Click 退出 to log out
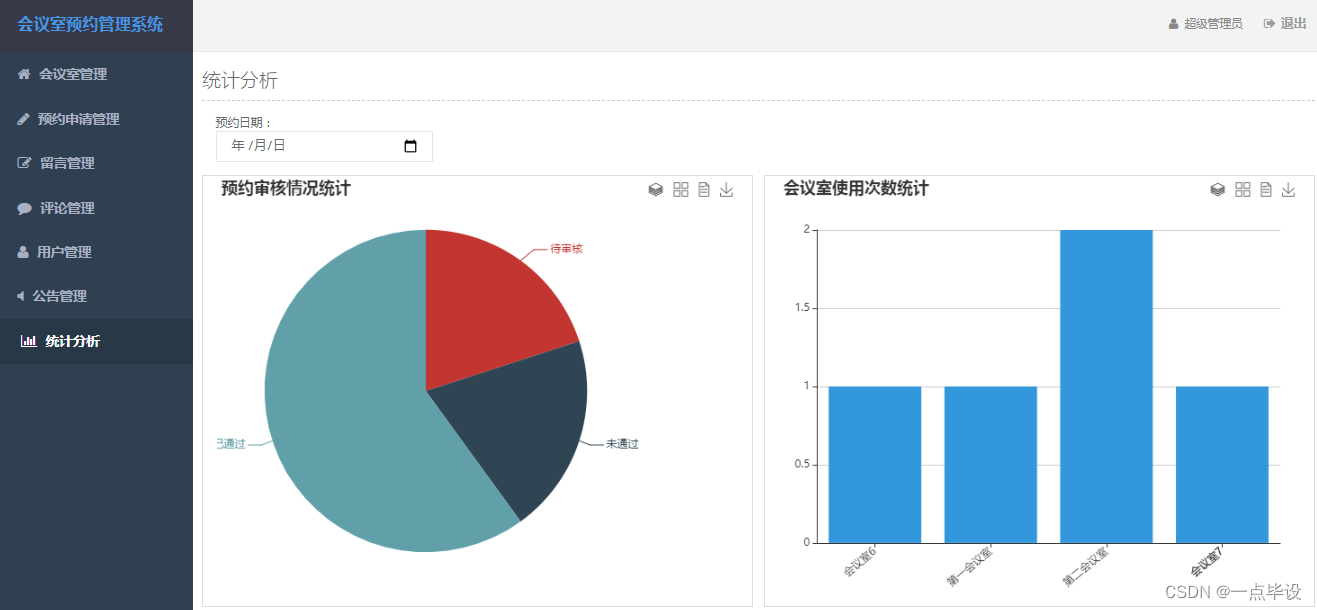Viewport: 1317px width, 610px height. coord(1293,23)
